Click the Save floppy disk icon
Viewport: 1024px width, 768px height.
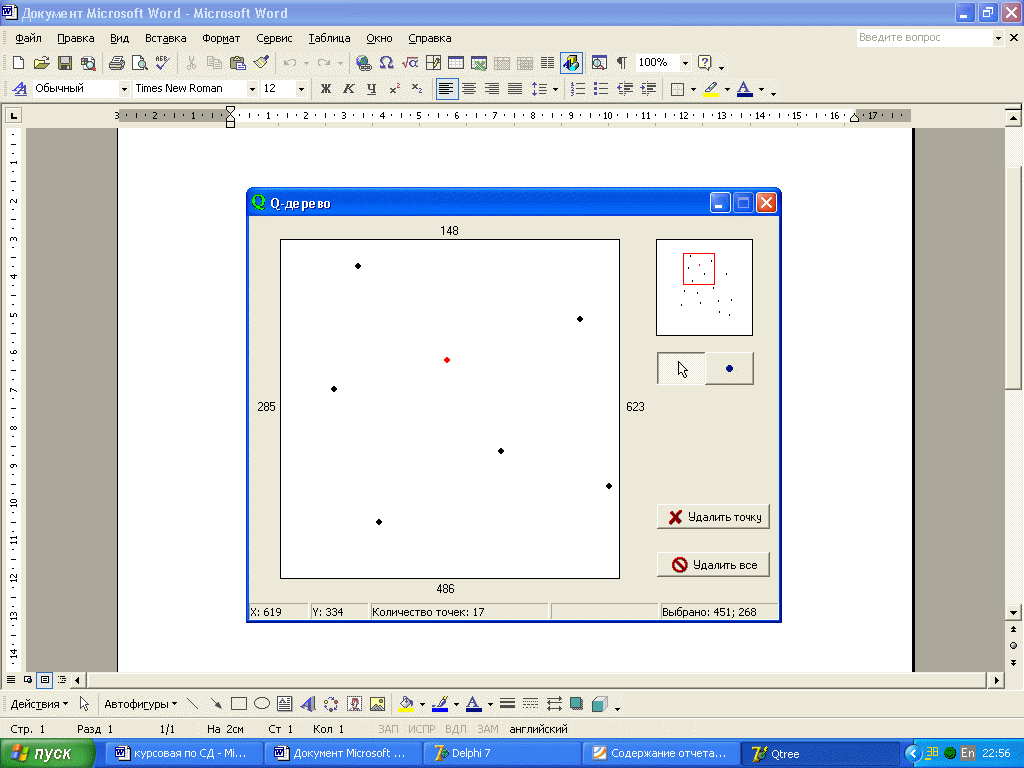point(65,63)
